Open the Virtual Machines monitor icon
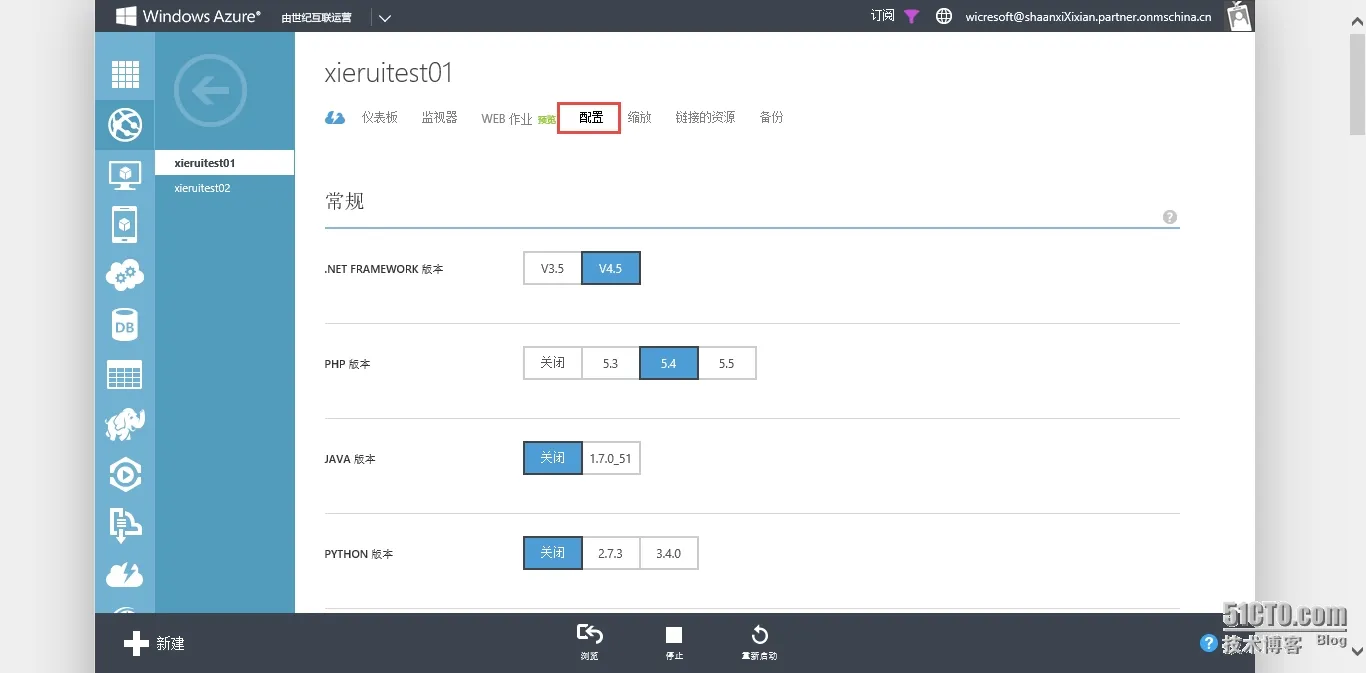The image size is (1366, 673). point(125,175)
